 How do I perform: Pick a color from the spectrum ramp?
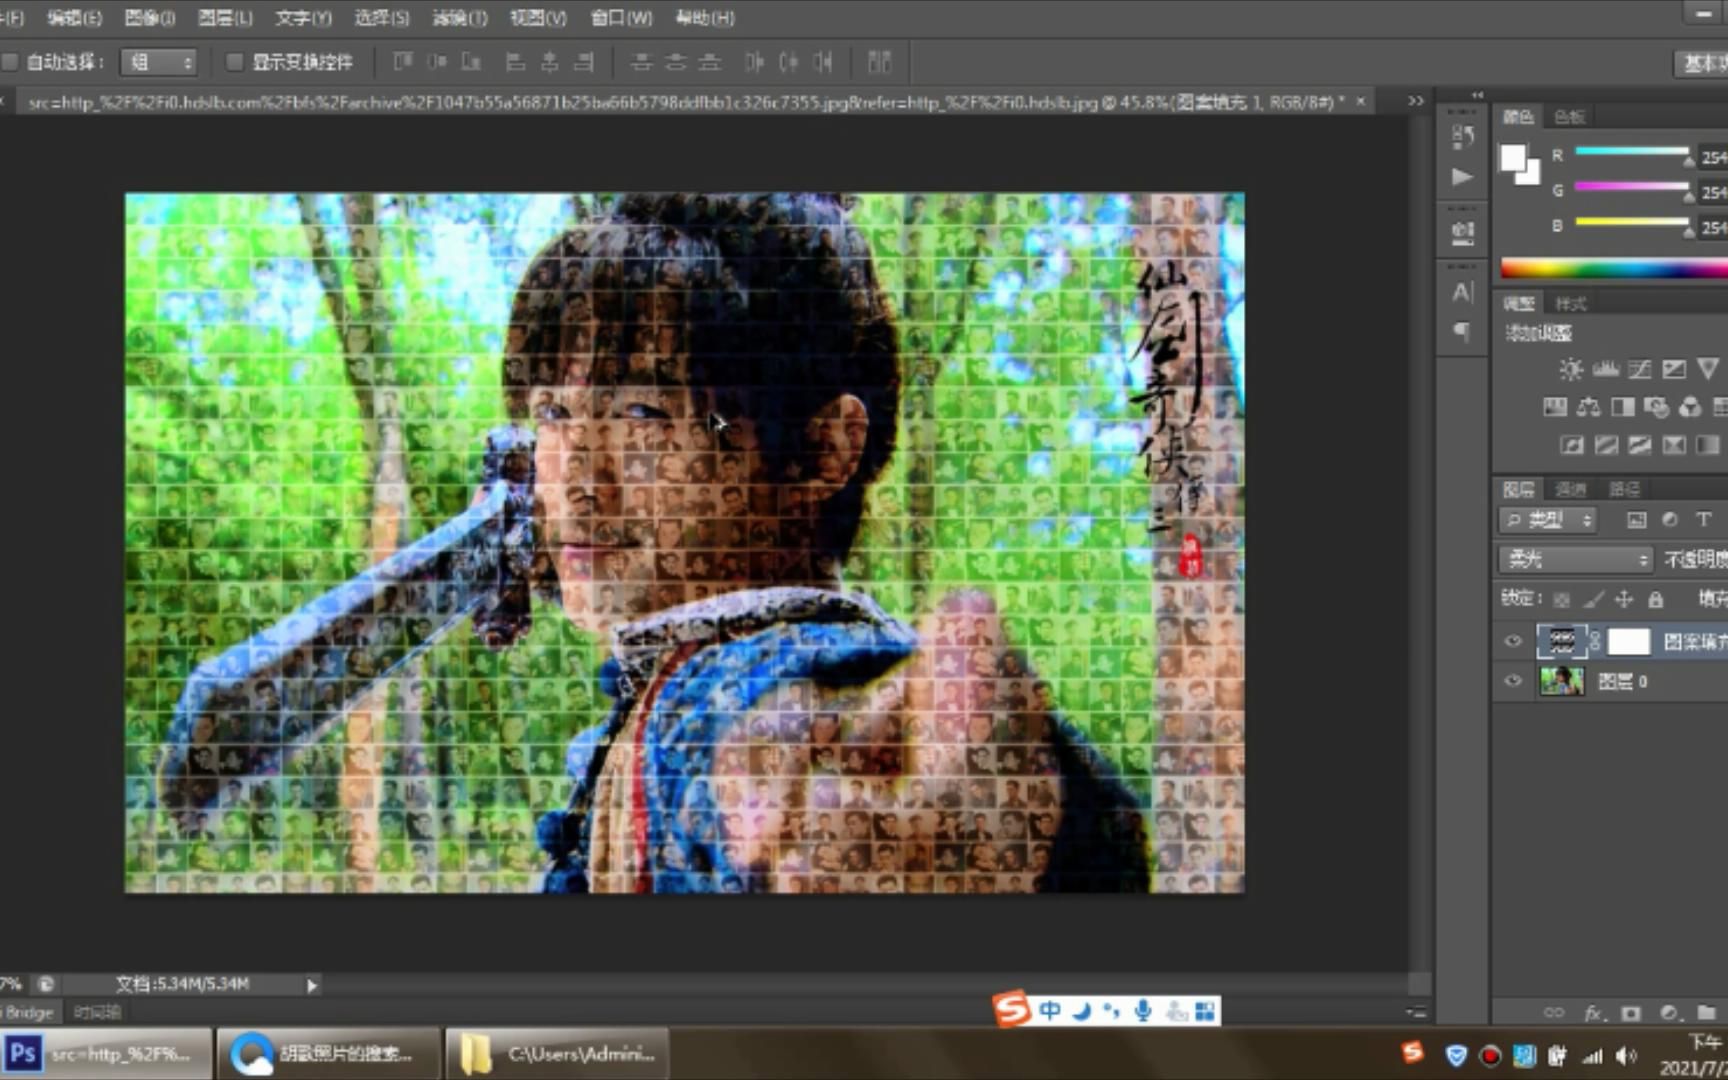[1614, 268]
